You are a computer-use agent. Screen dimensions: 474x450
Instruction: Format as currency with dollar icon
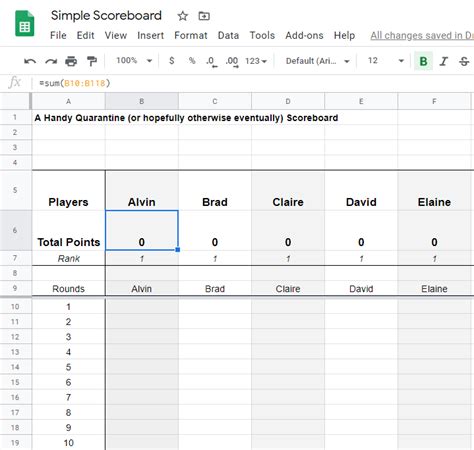click(172, 61)
